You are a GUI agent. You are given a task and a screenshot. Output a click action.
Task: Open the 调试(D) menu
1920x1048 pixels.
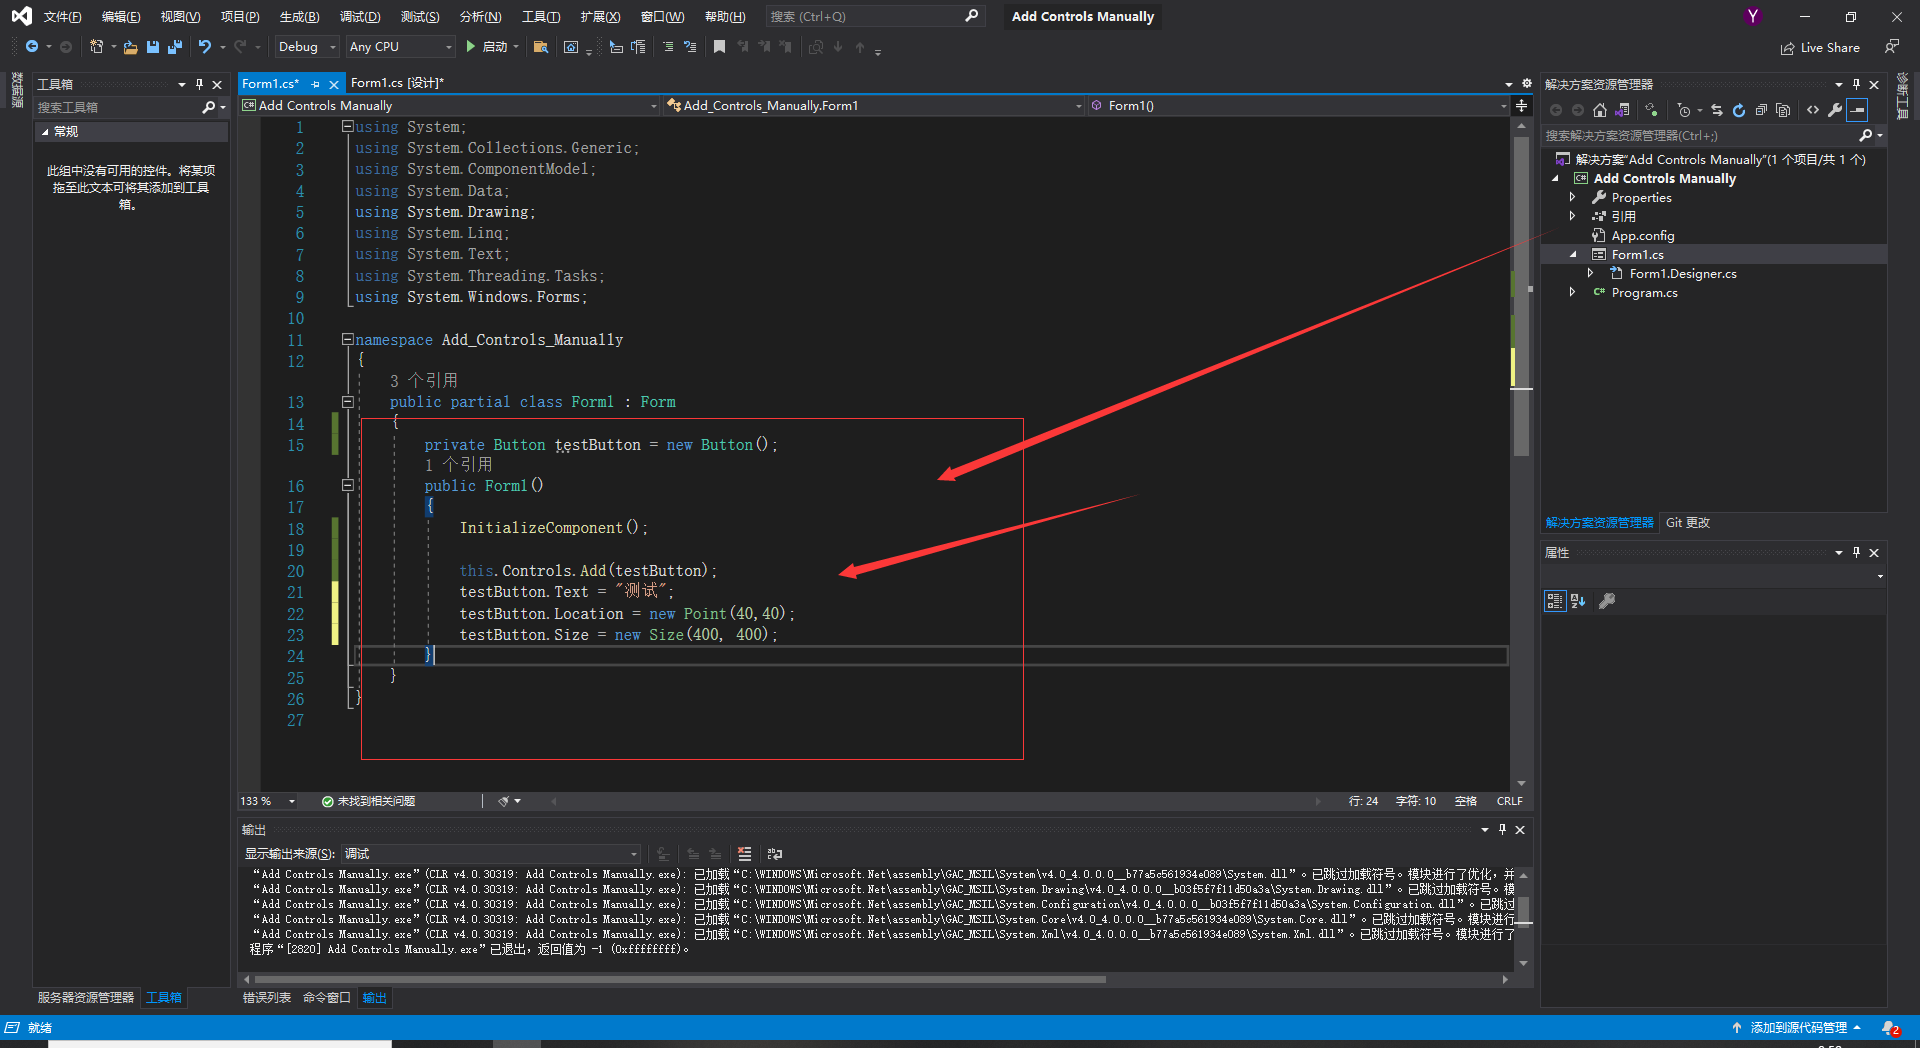pos(360,16)
